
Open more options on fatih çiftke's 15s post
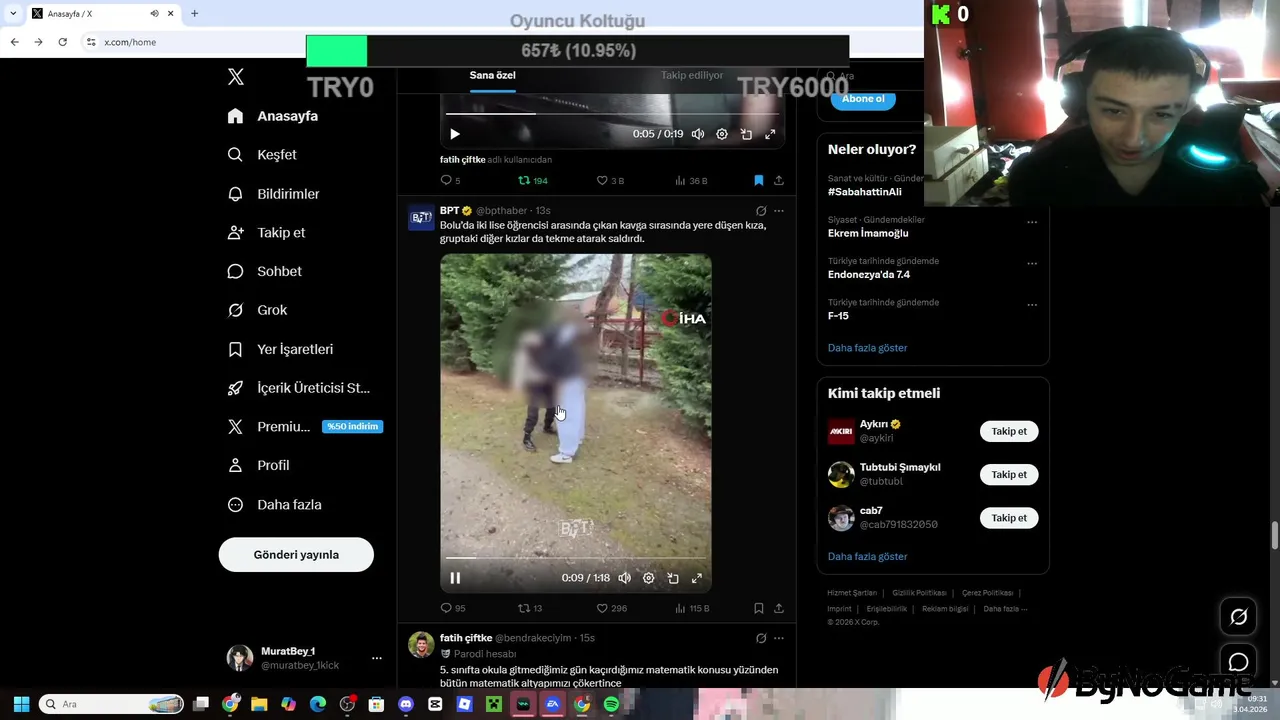[779, 638]
